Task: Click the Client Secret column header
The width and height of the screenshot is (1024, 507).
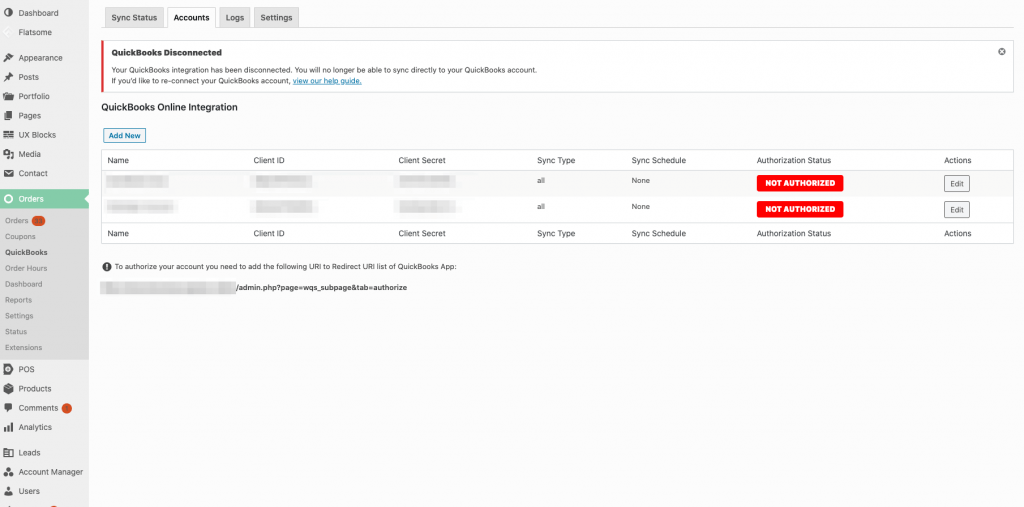Action: tap(422, 161)
